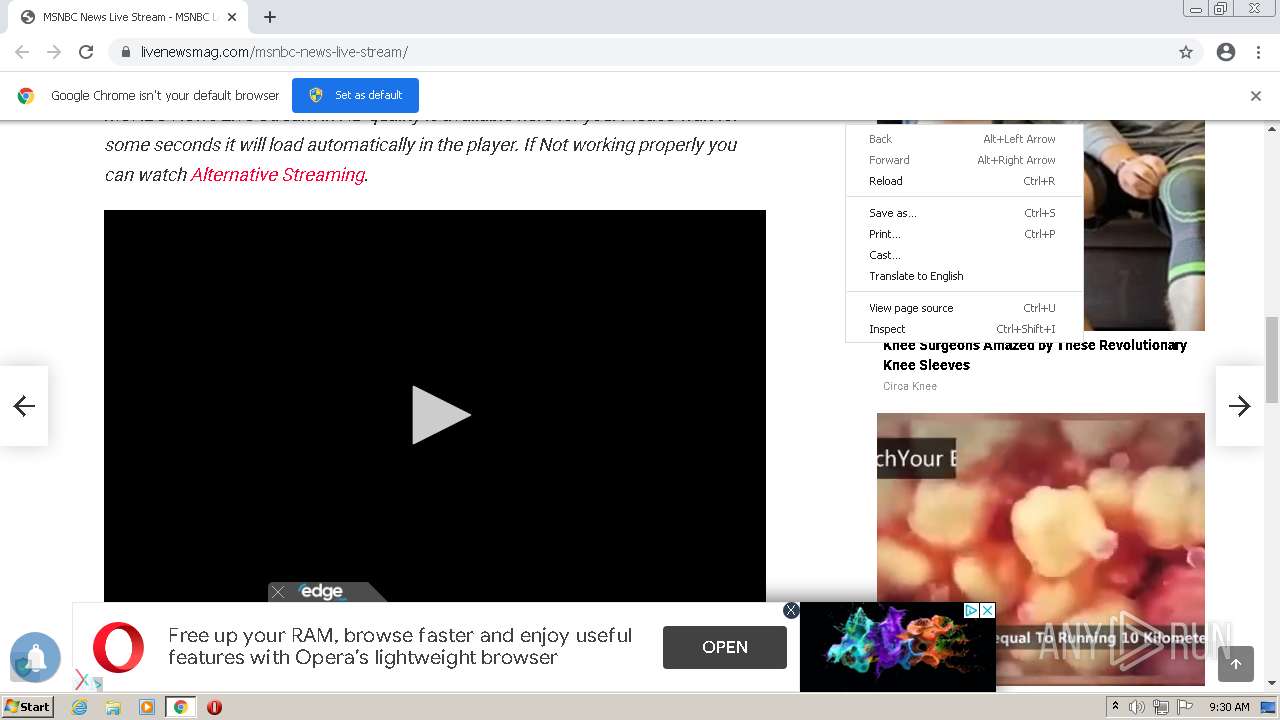Open the Action Center flag tray icon
This screenshot has width=1280, height=720.
1185,707
